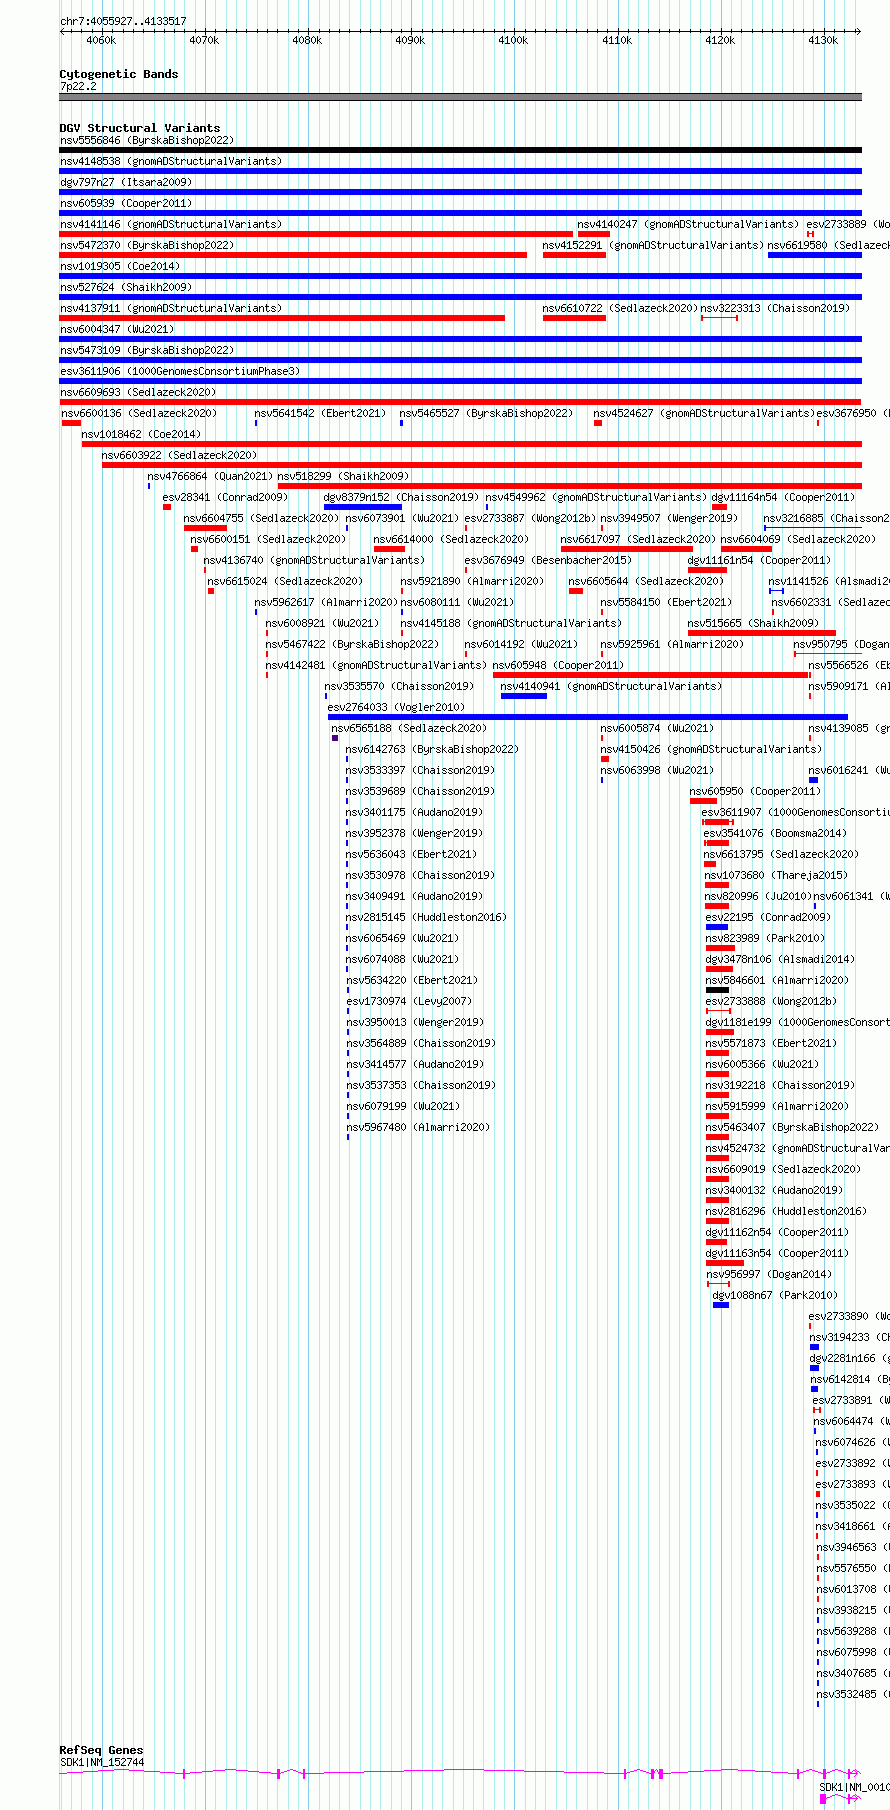890x1810 pixels.
Task: Select nsv5967480 (Almarri2020) label
Action: 417,1127
